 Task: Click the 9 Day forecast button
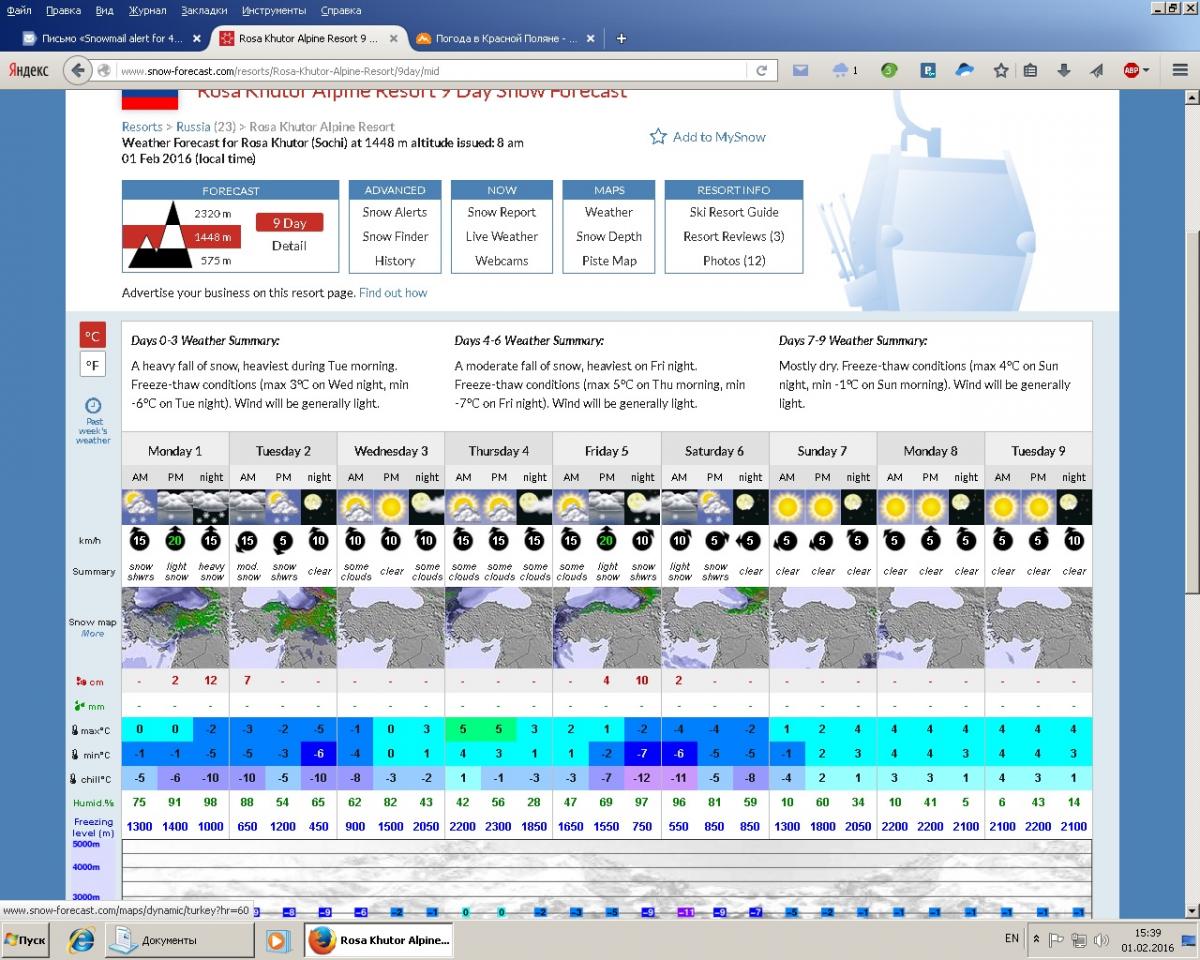click(x=289, y=223)
